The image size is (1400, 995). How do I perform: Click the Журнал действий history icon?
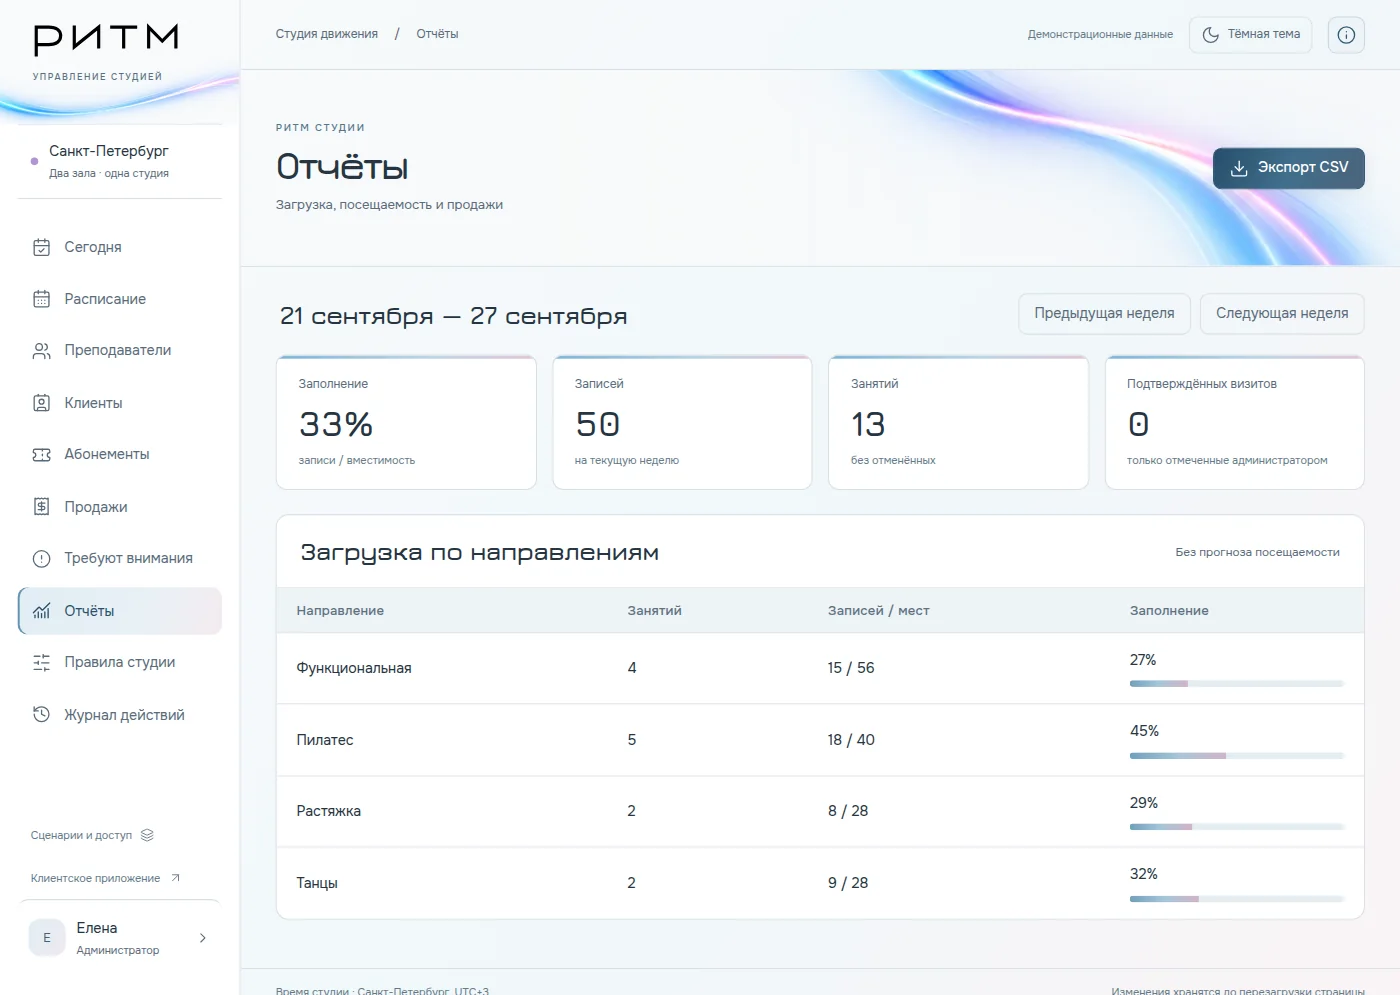tap(41, 715)
